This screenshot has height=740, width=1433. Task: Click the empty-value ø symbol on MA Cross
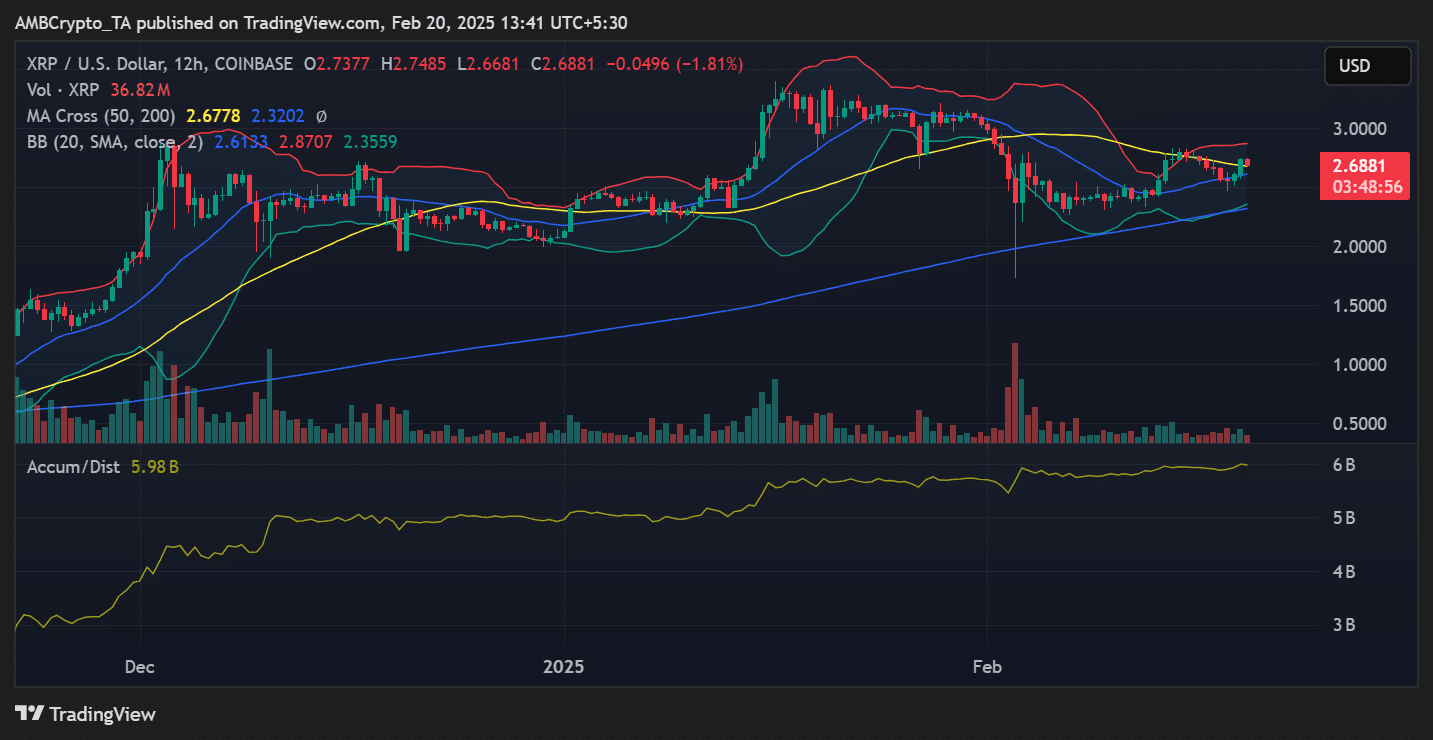pos(320,116)
